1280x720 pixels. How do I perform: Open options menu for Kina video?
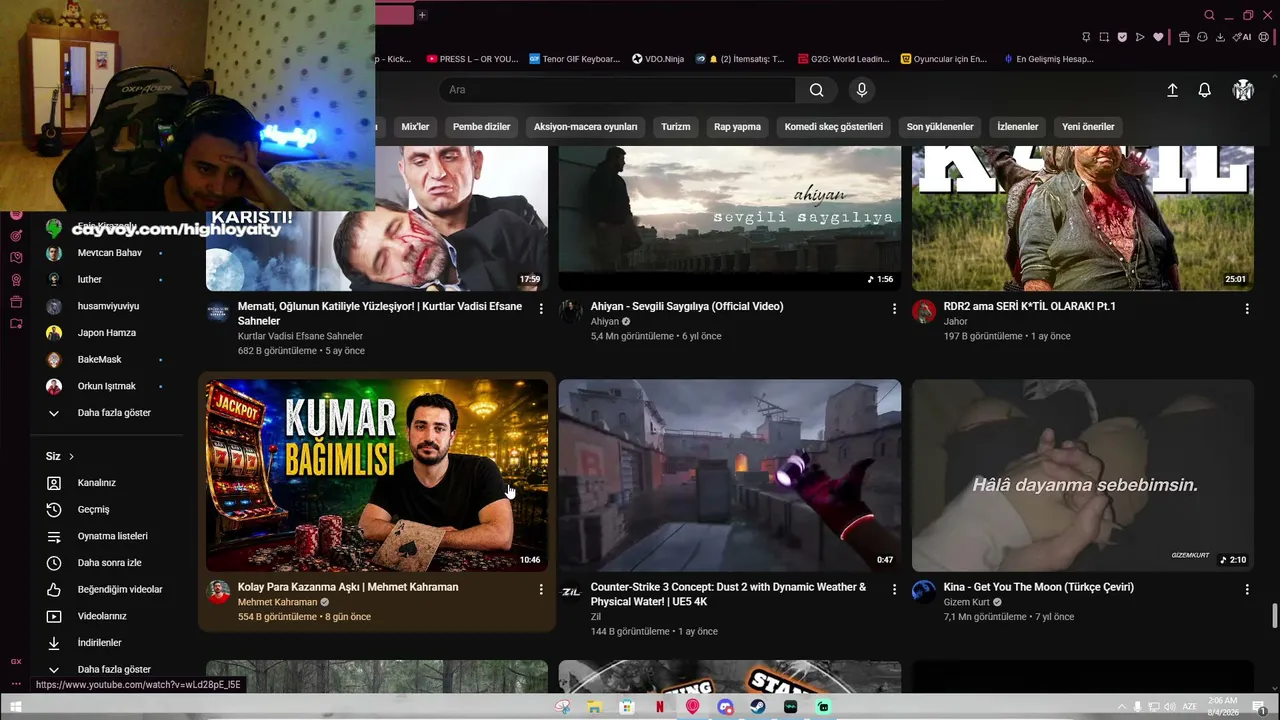1247,590
